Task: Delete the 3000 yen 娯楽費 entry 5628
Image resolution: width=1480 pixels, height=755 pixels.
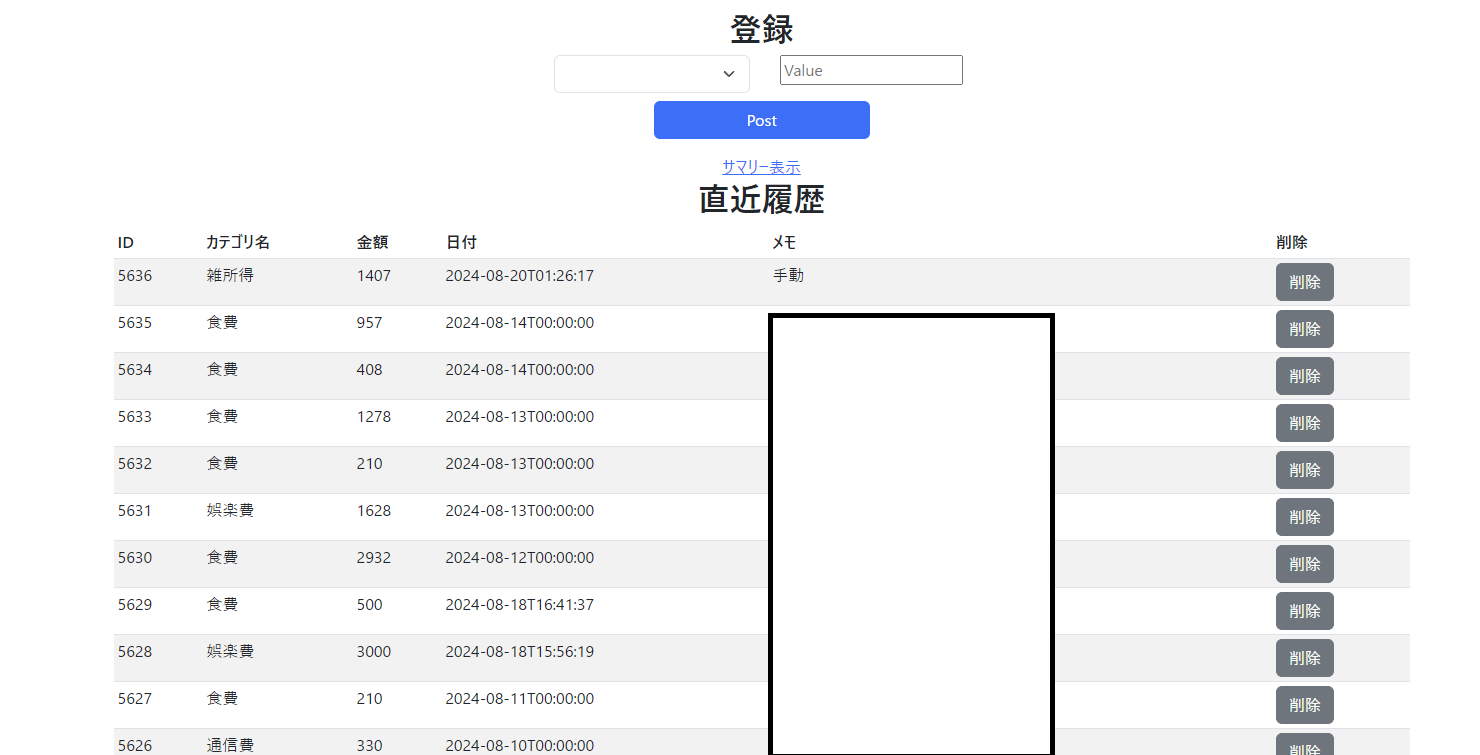Action: point(1304,658)
